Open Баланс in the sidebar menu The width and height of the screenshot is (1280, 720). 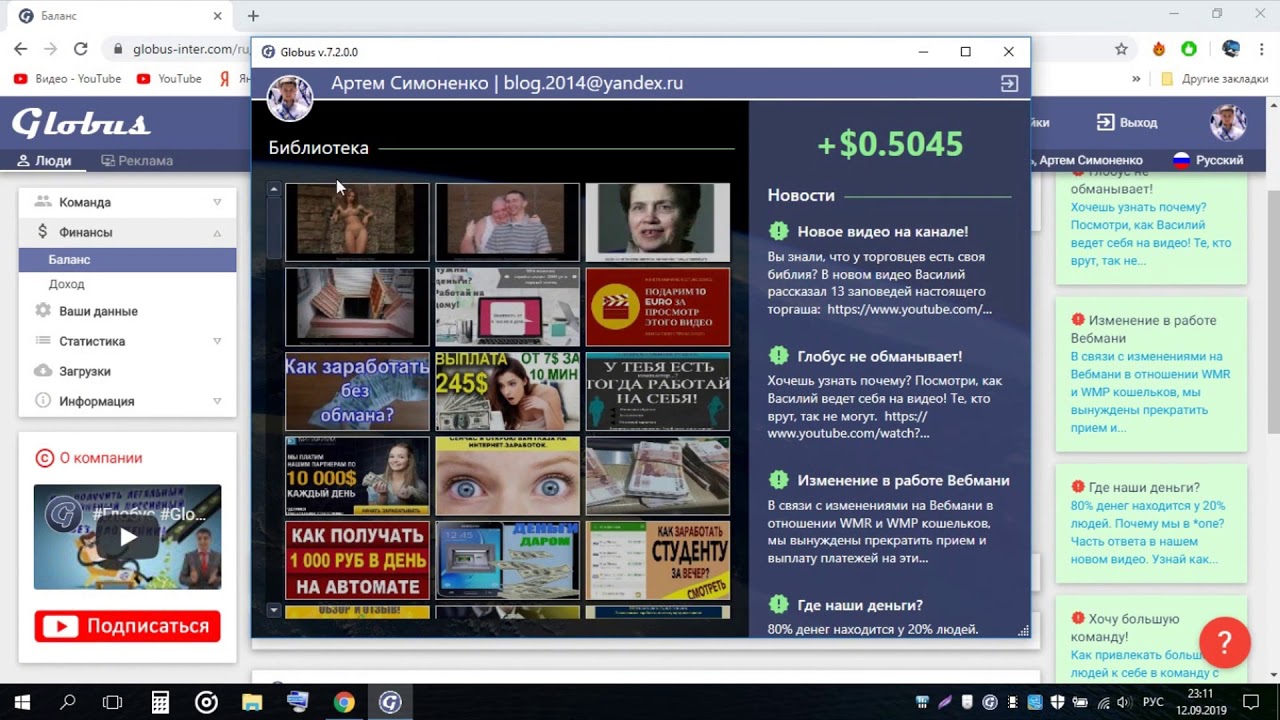[127, 260]
